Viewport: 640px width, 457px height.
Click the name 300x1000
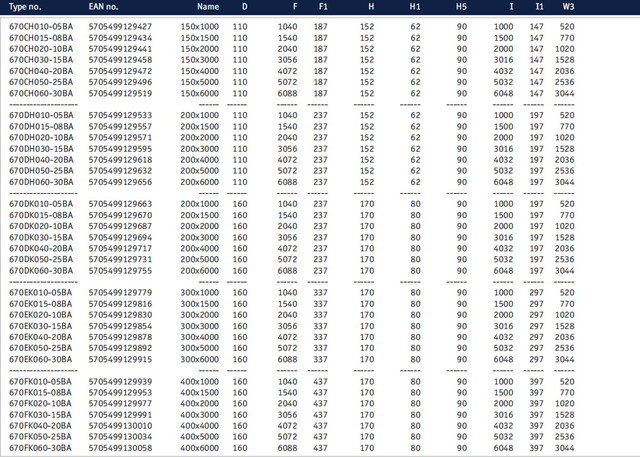[200, 293]
